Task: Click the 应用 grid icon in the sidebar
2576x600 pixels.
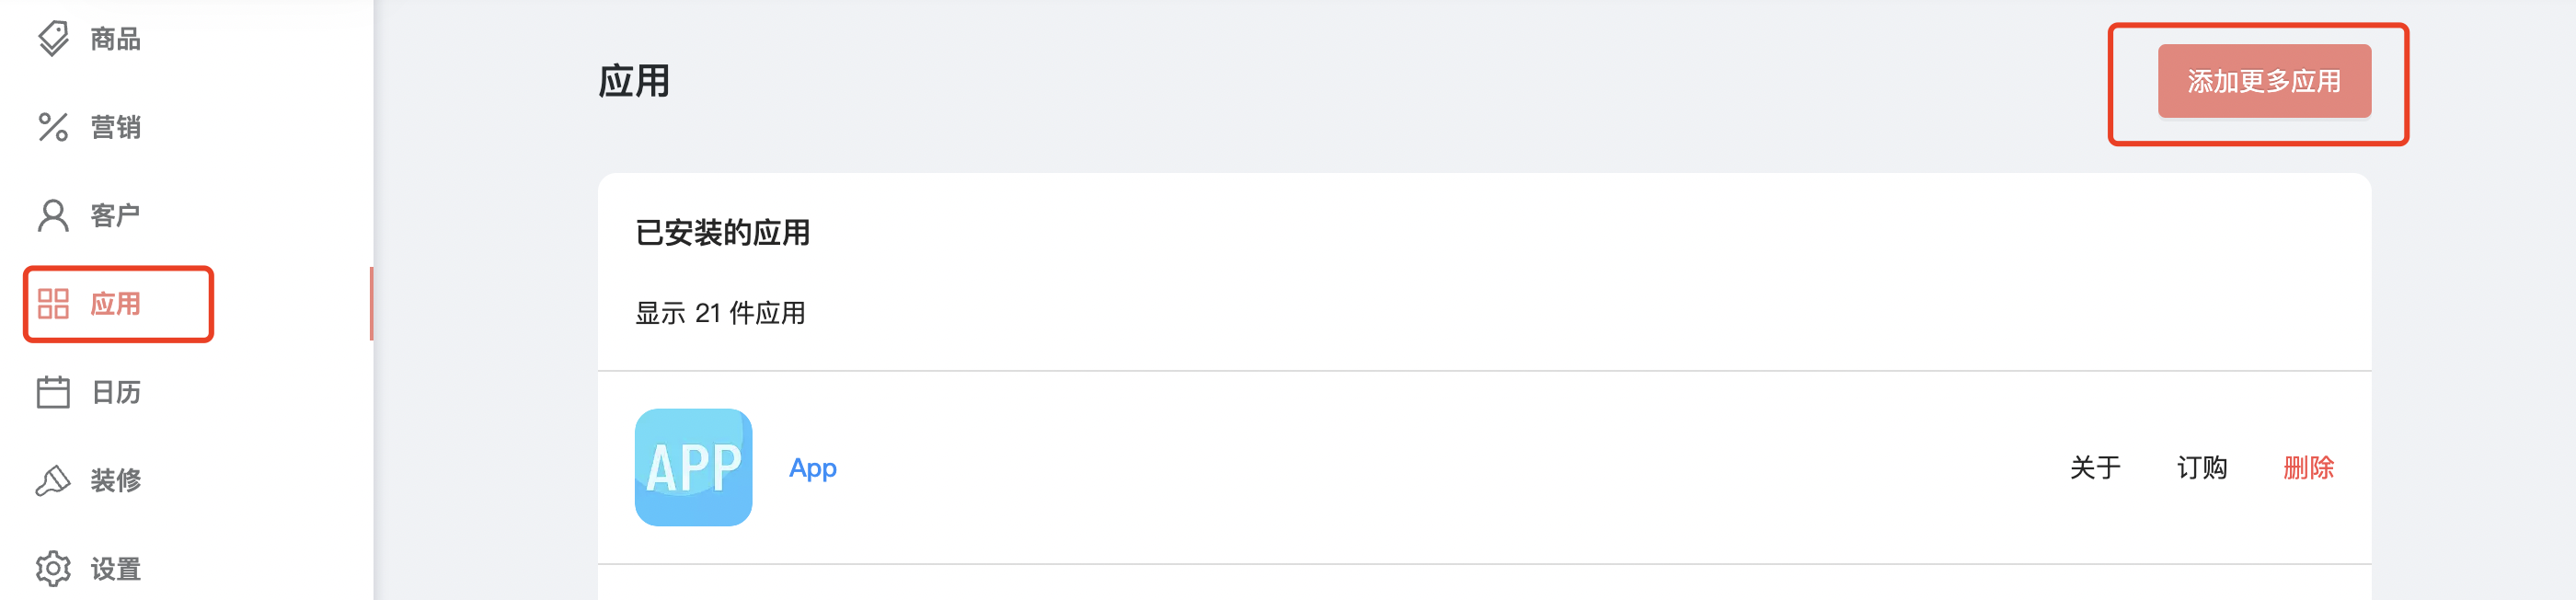Action: (x=53, y=303)
